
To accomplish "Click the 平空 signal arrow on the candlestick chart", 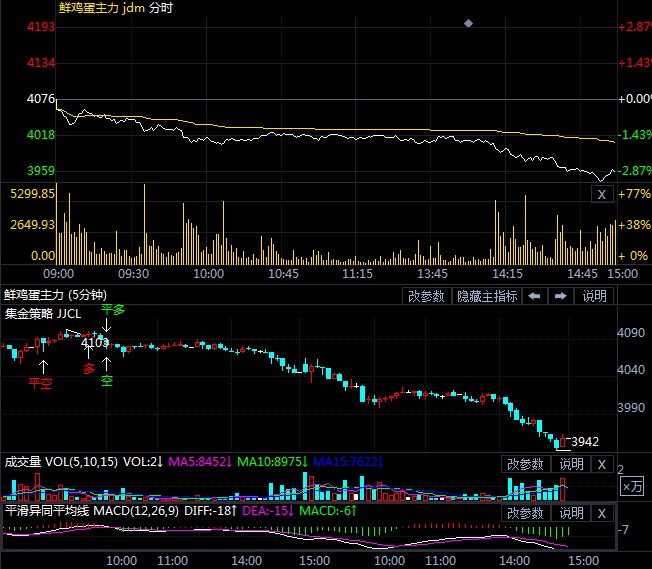I will [x=41, y=369].
